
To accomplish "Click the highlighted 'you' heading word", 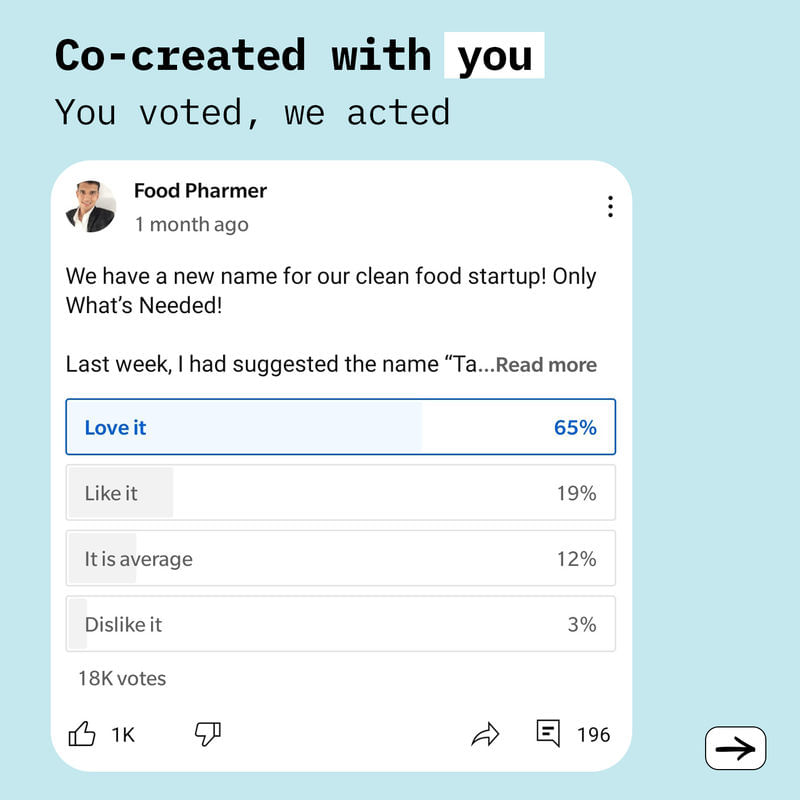I will click(x=494, y=56).
